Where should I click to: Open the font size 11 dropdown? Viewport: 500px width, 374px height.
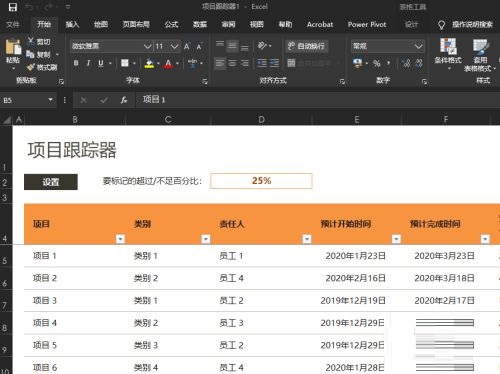point(175,46)
